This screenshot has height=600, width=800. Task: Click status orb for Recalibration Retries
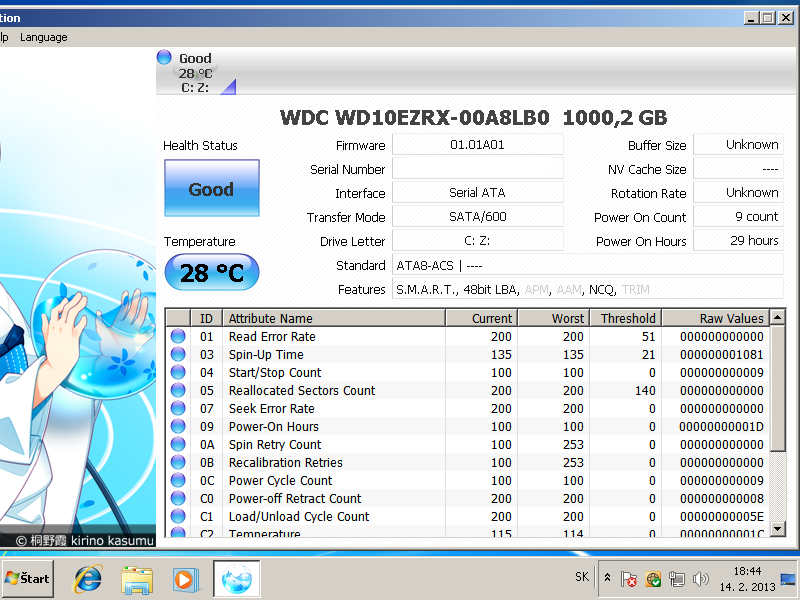178,462
